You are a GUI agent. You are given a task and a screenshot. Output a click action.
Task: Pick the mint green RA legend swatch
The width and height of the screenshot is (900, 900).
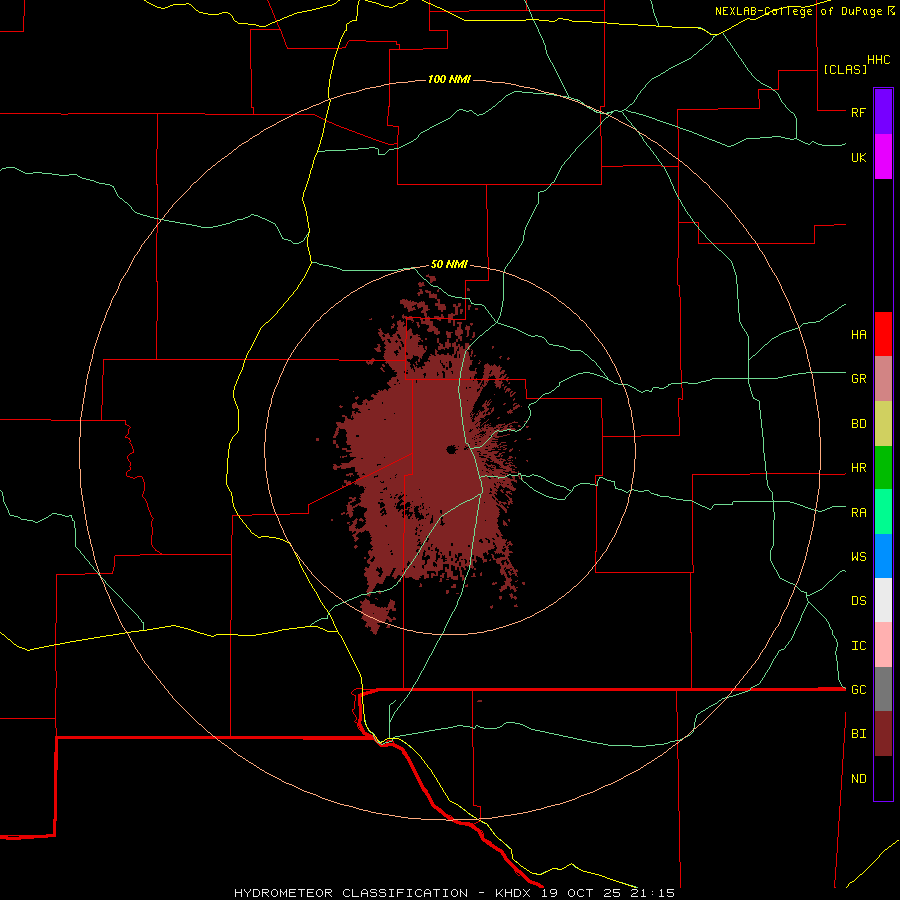click(x=883, y=512)
